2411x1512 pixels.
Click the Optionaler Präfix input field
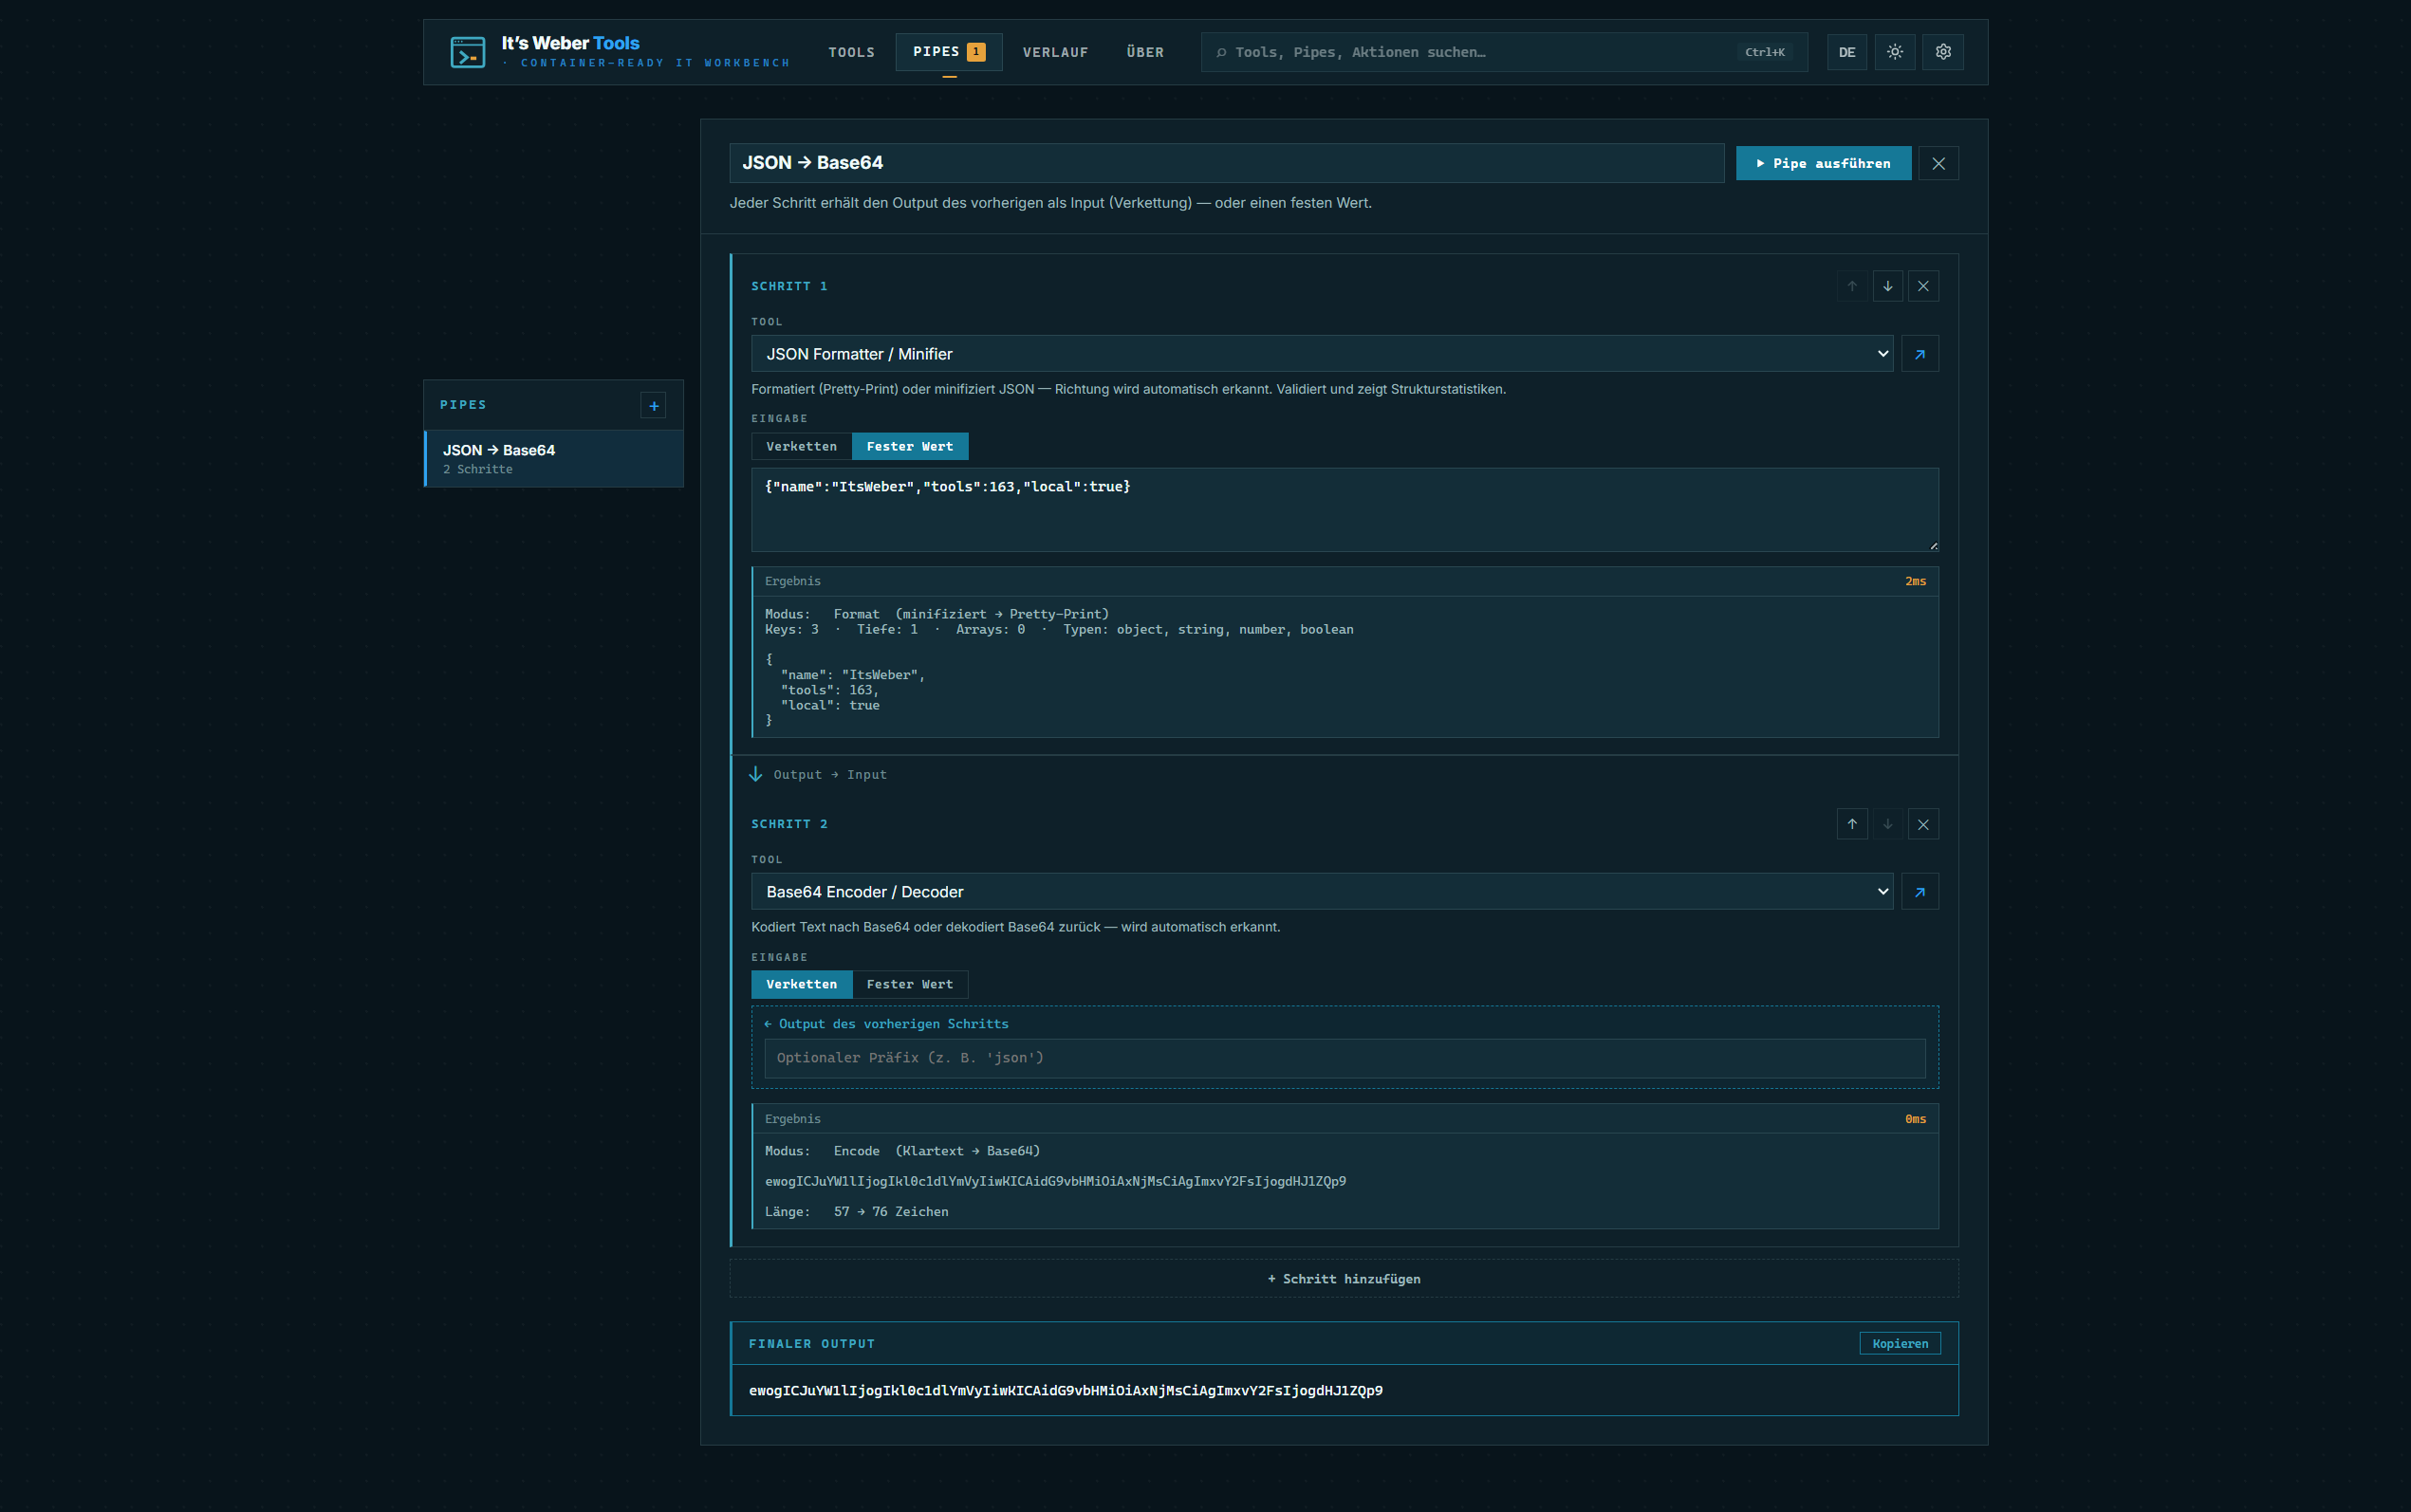coord(1345,1058)
